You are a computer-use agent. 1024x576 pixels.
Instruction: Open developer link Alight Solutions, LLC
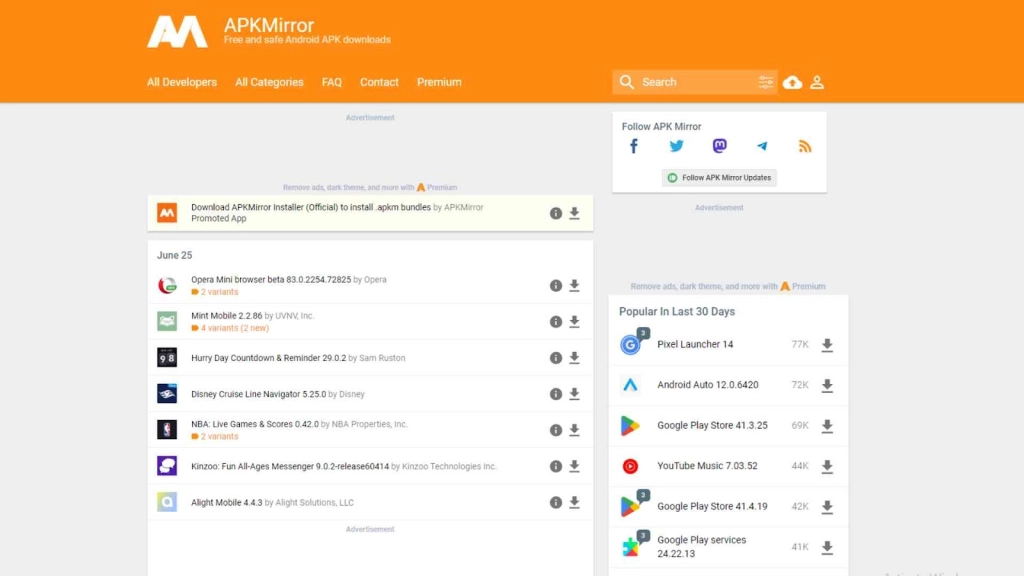(x=315, y=503)
